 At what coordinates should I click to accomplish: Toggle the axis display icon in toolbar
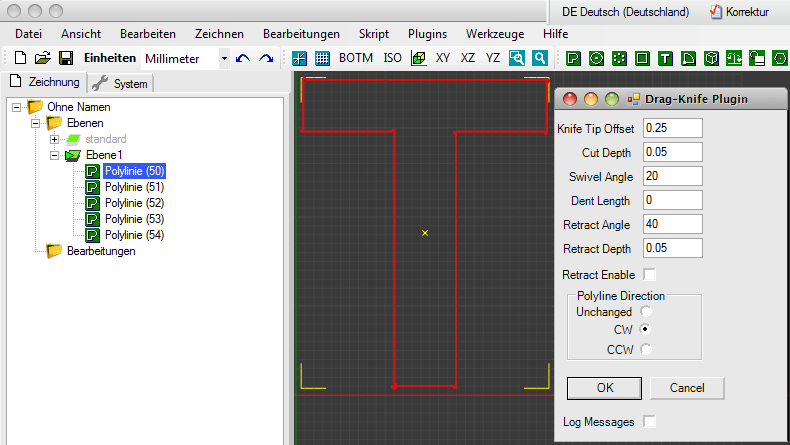299,58
